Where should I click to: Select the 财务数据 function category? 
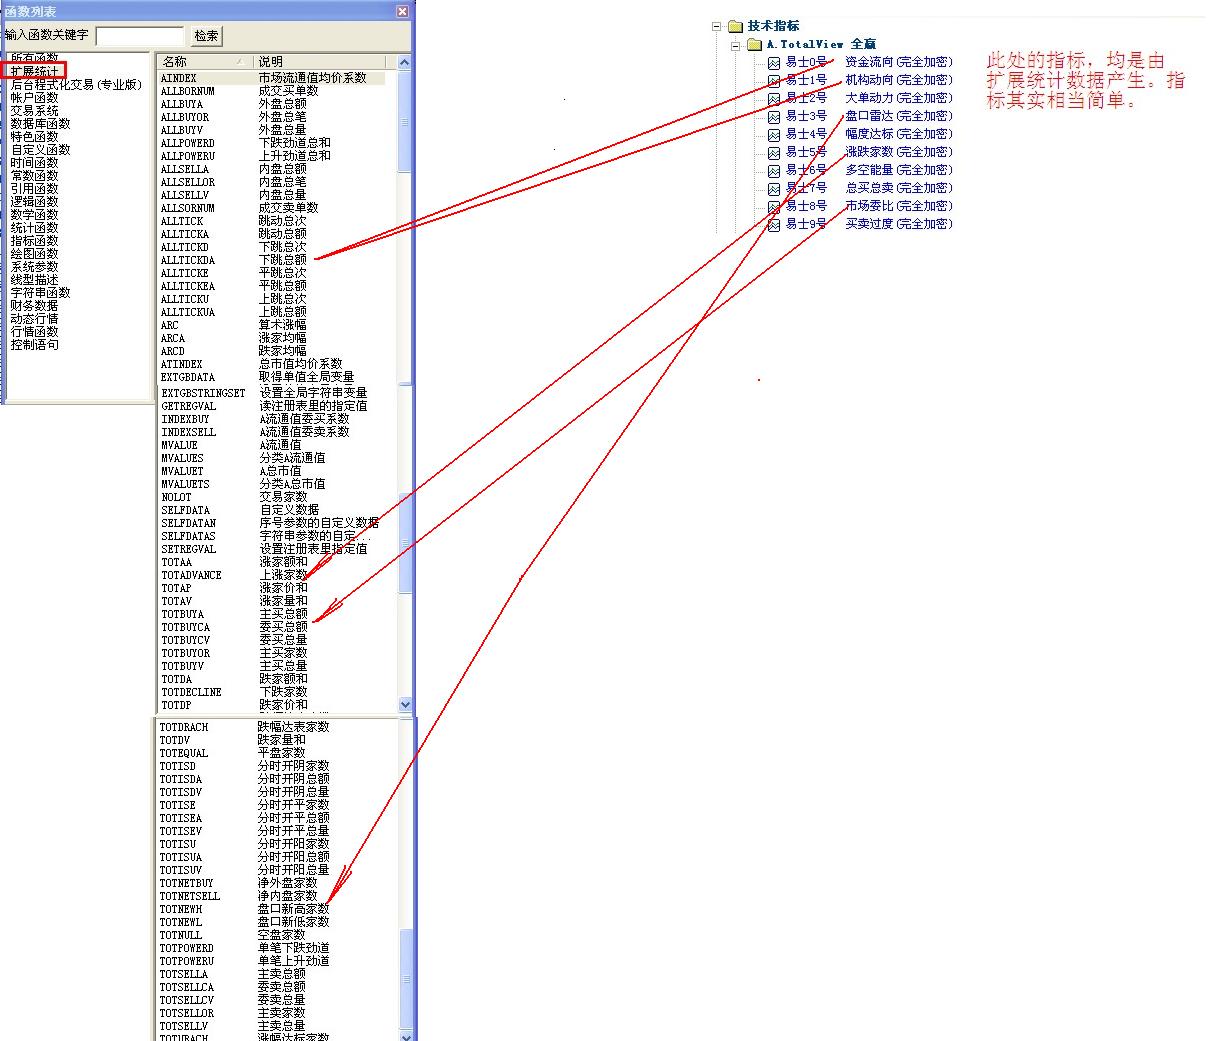(x=34, y=305)
